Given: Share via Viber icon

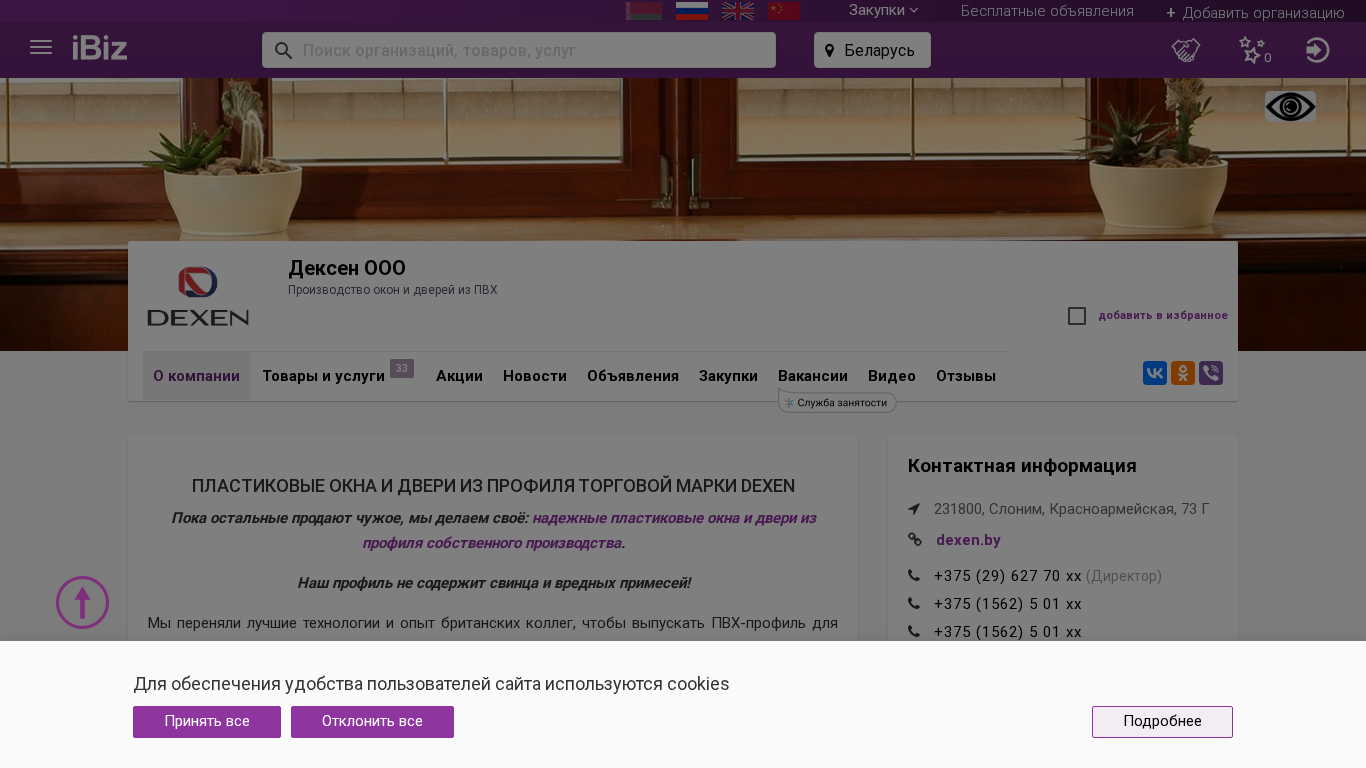Looking at the screenshot, I should 1211,373.
